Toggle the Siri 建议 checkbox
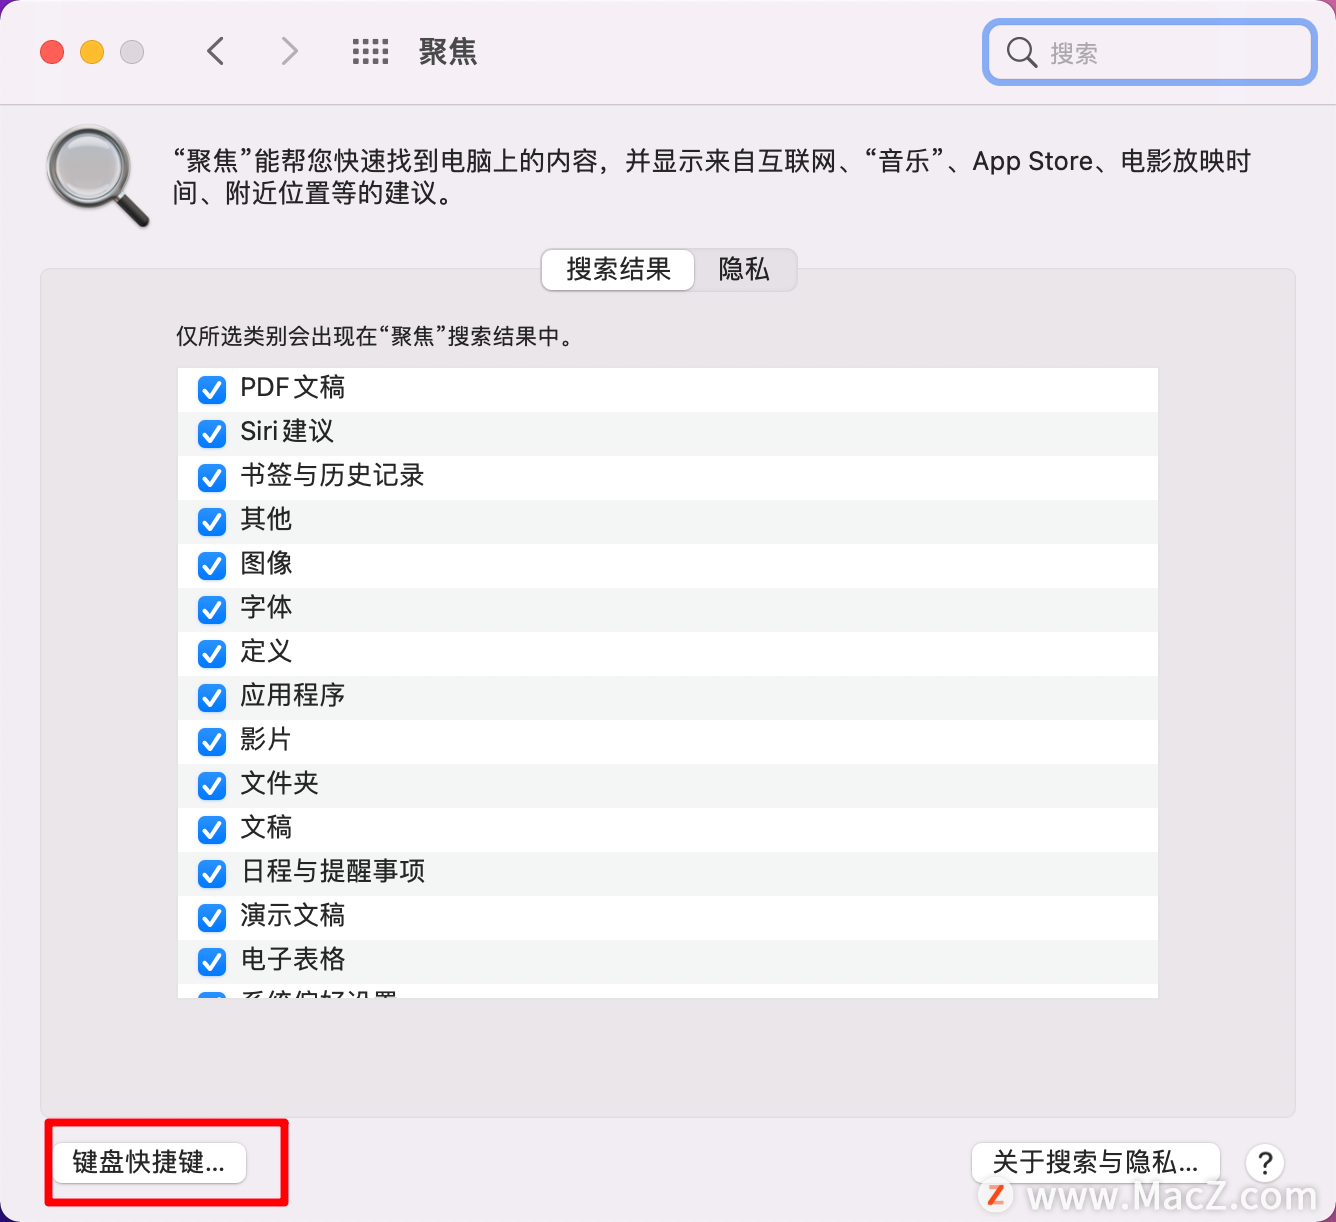The height and width of the screenshot is (1222, 1336). pos(212,433)
